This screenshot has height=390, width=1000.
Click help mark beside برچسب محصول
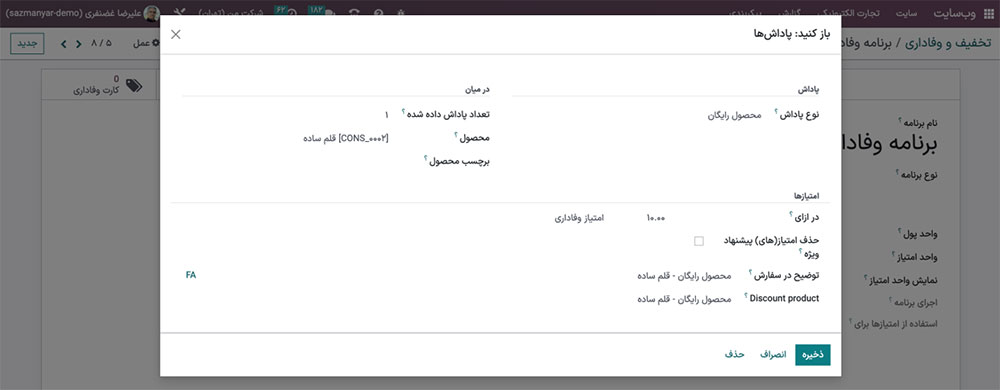(x=425, y=157)
